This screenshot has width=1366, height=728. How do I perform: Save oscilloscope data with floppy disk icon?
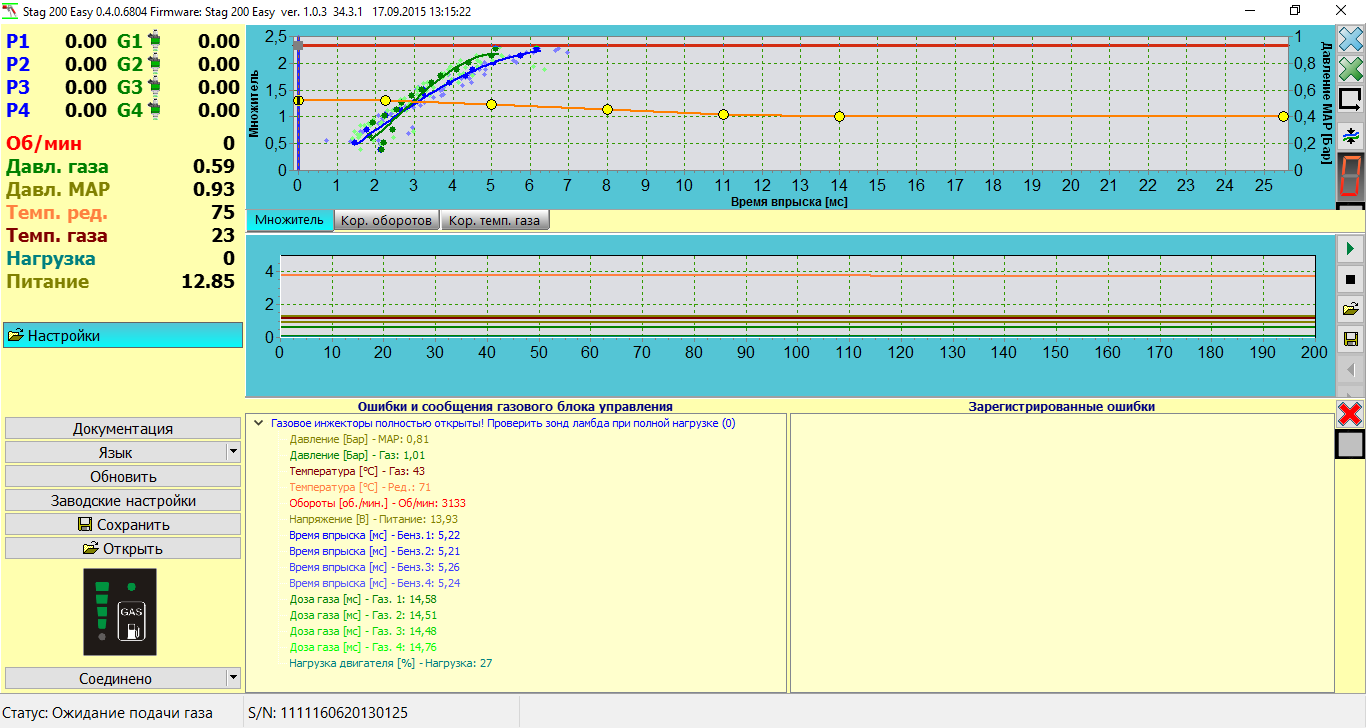1350,340
